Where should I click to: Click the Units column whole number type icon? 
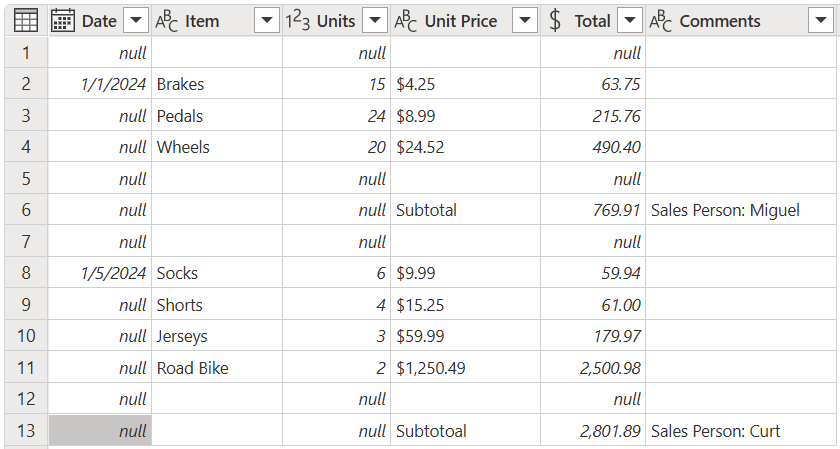tap(297, 20)
